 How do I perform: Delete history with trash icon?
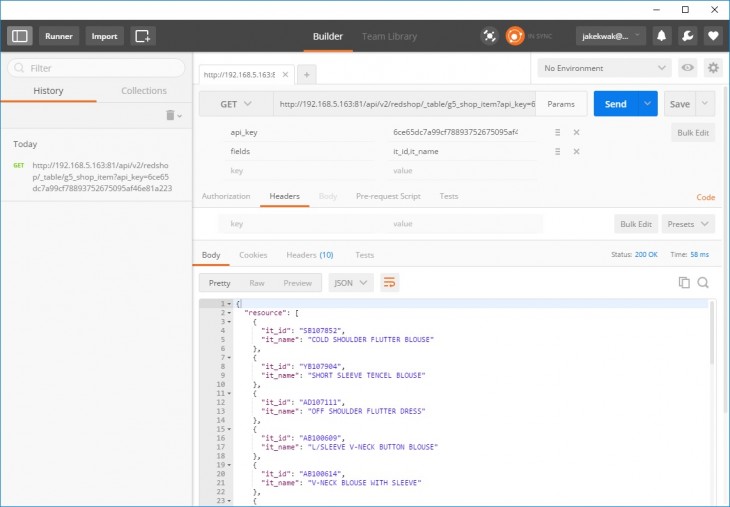click(x=171, y=116)
